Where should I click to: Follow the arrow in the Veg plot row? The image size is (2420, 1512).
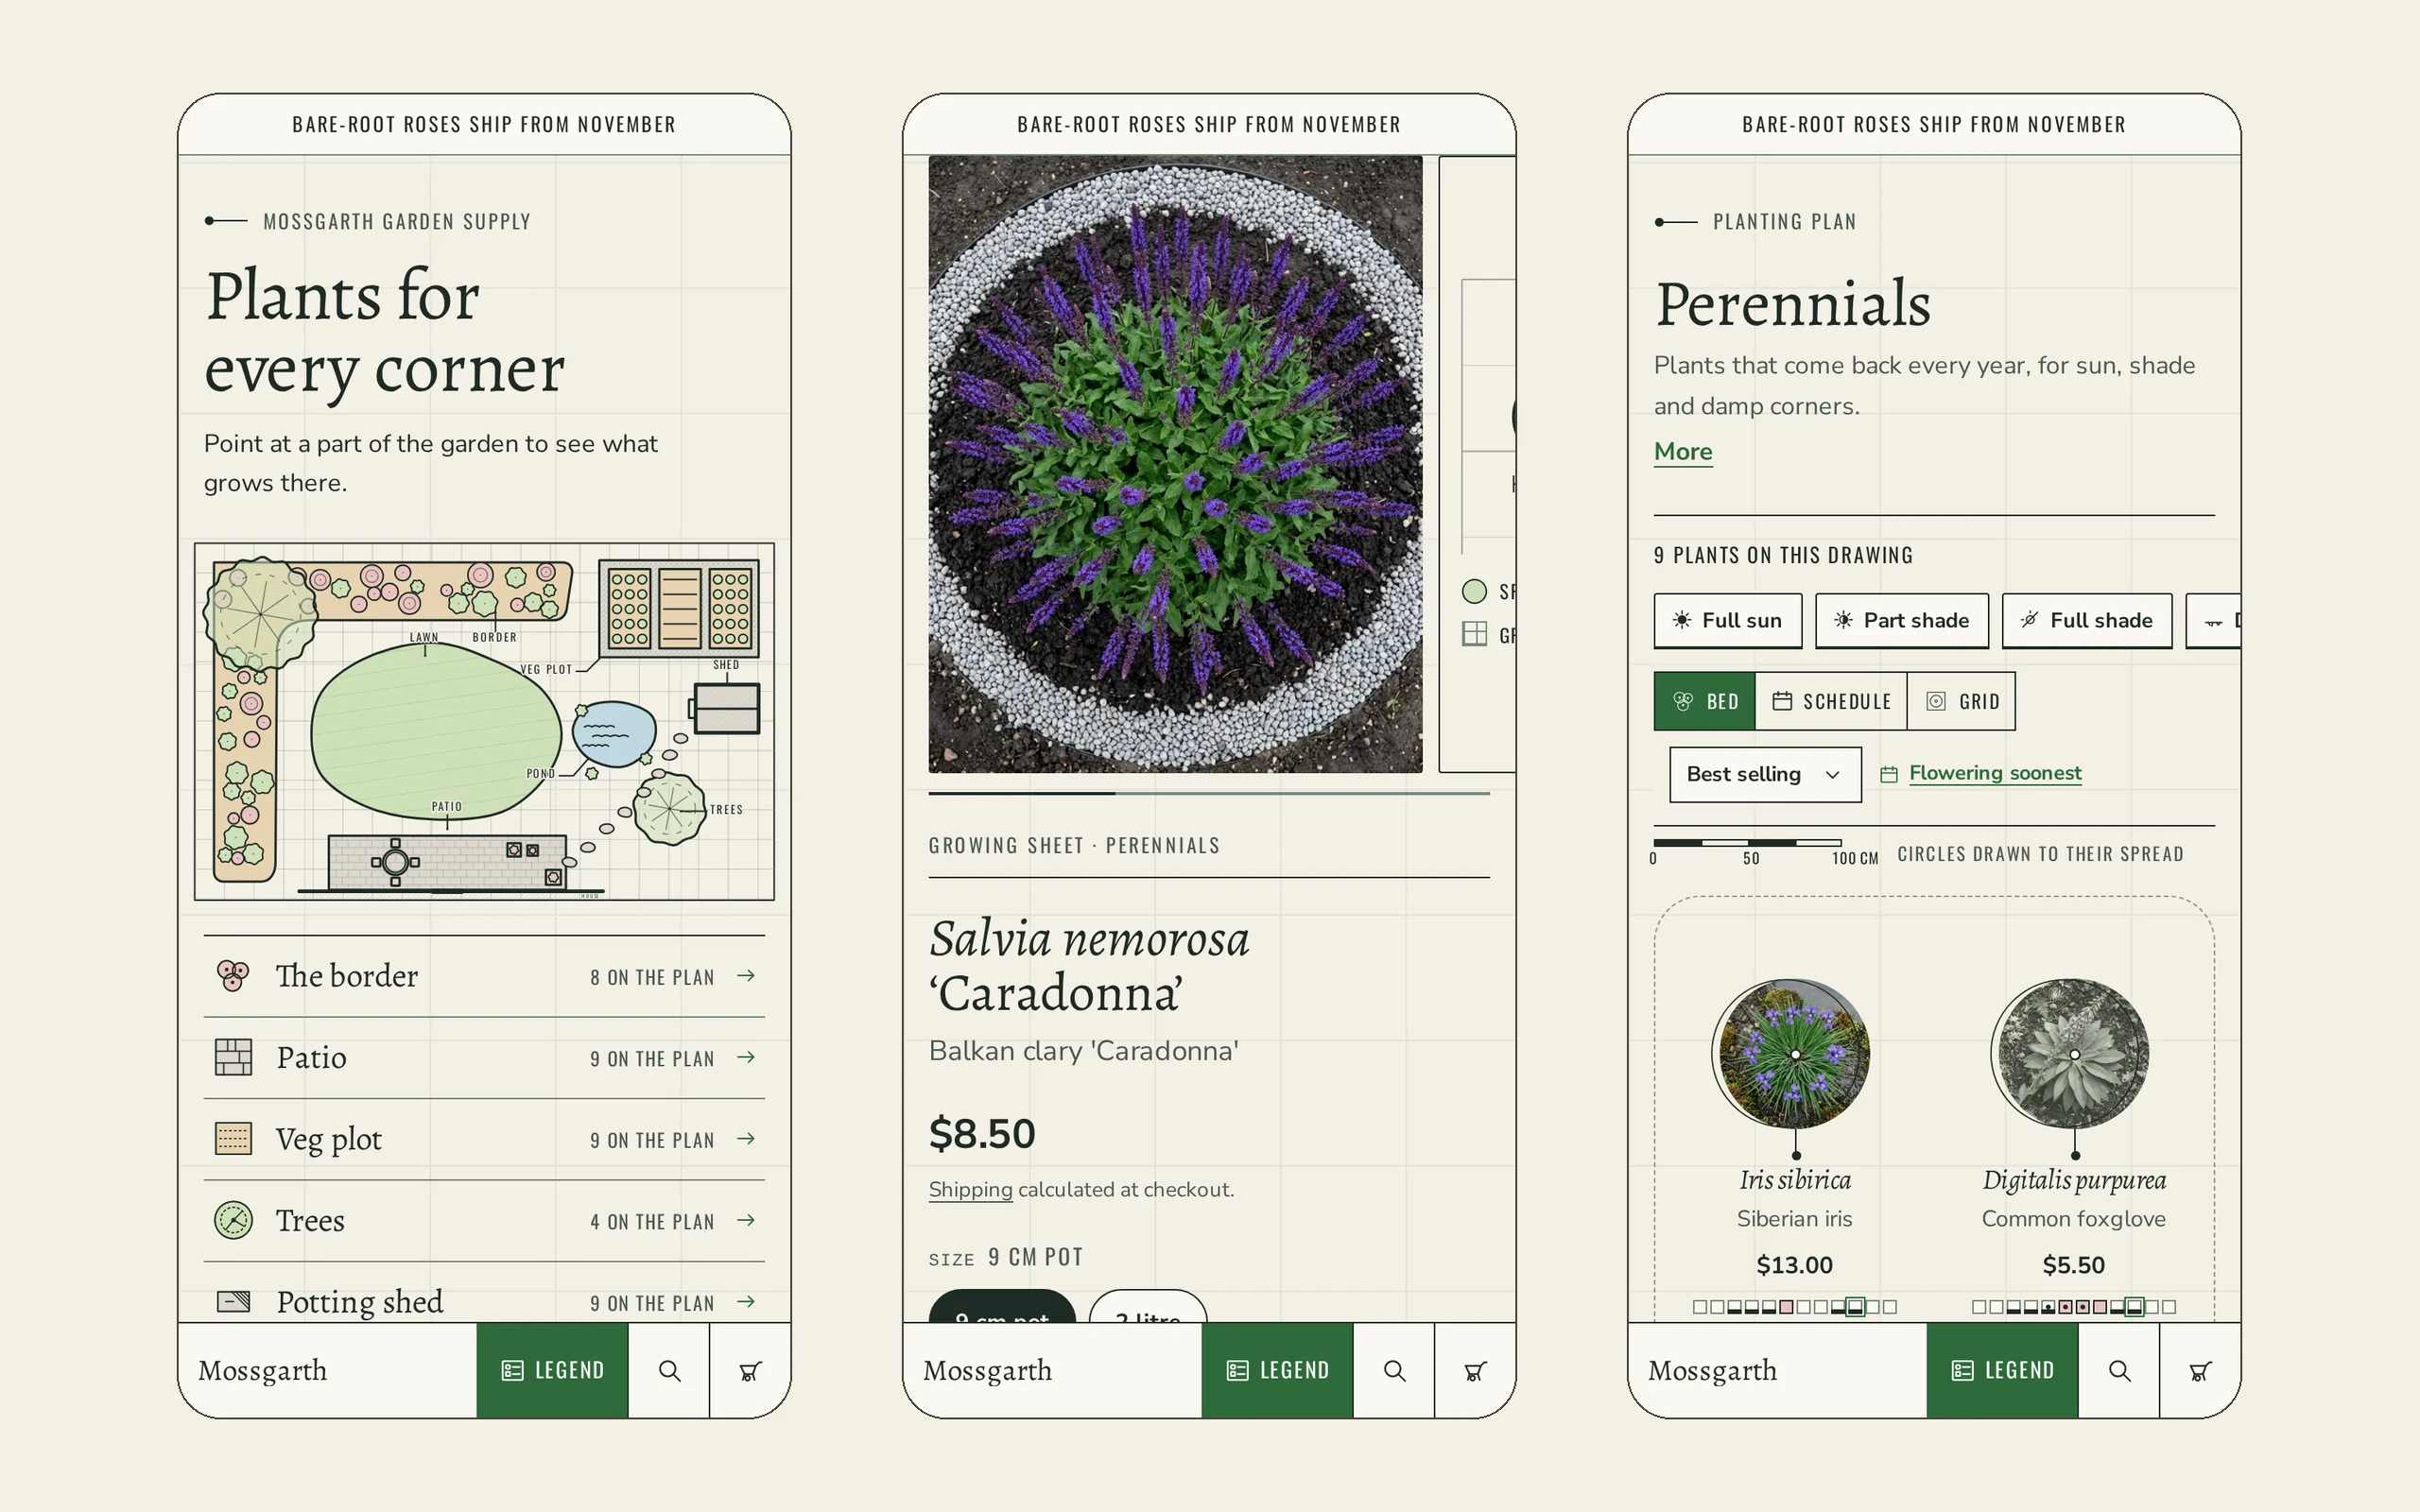[x=746, y=1138]
